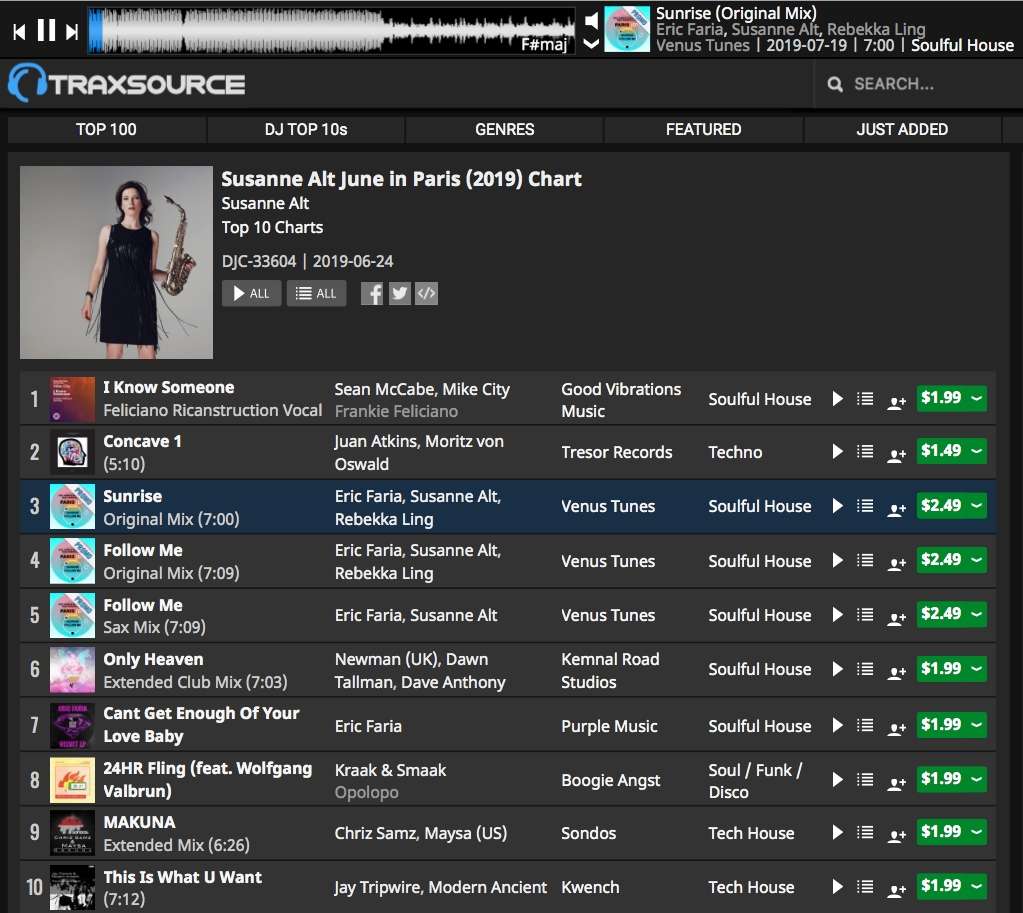Open Kraak & Smaak artist link
The image size is (1023, 913).
click(x=390, y=770)
